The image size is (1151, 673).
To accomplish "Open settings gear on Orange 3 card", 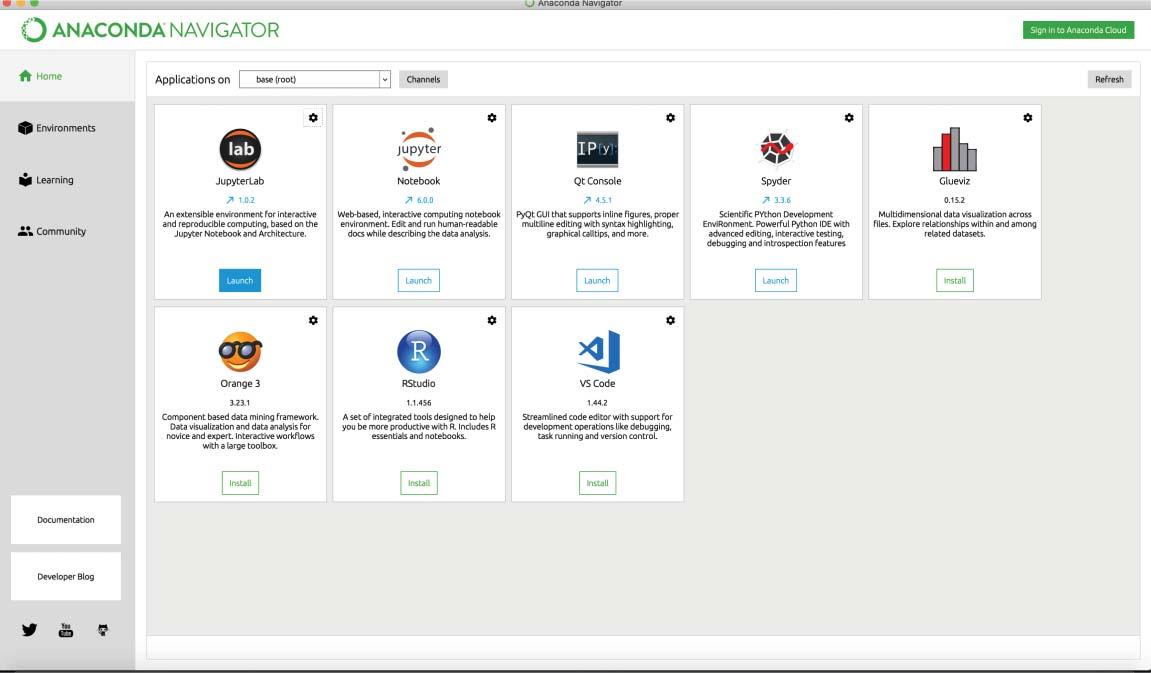I will pos(313,320).
